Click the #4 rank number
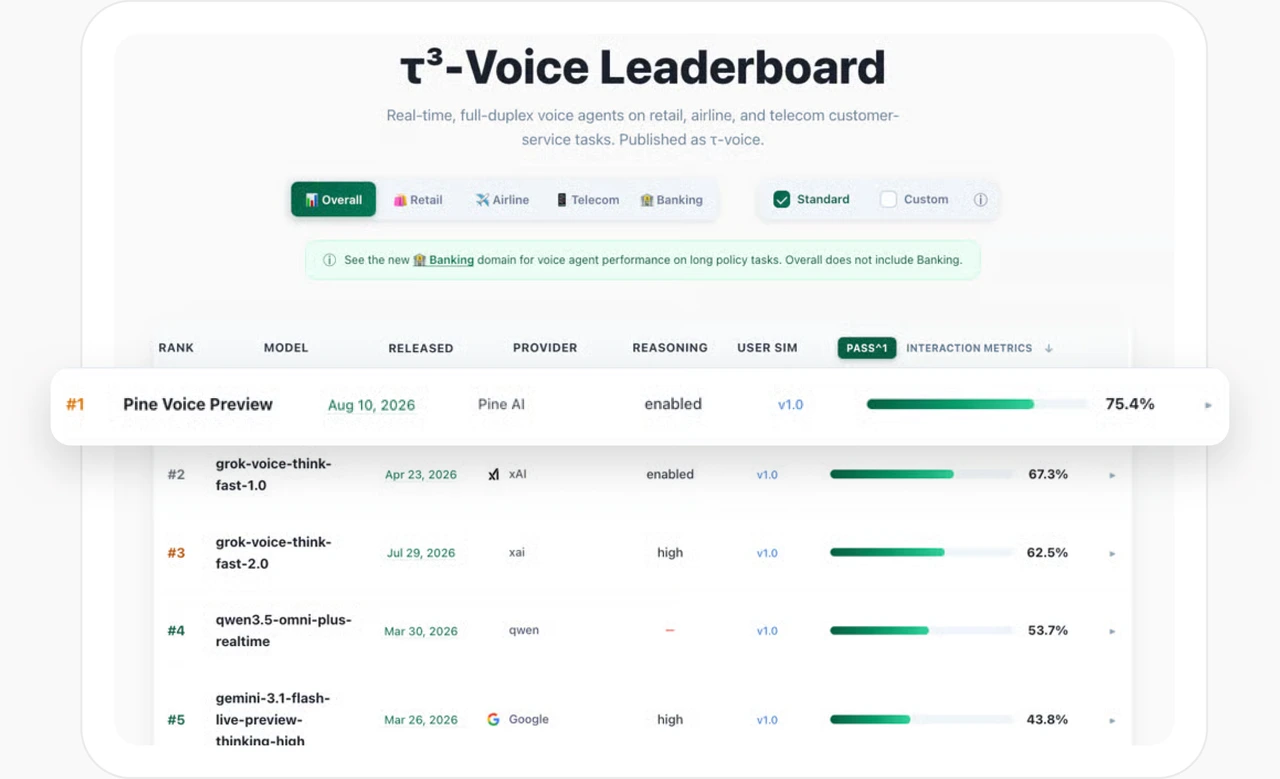The image size is (1280, 779). (176, 631)
